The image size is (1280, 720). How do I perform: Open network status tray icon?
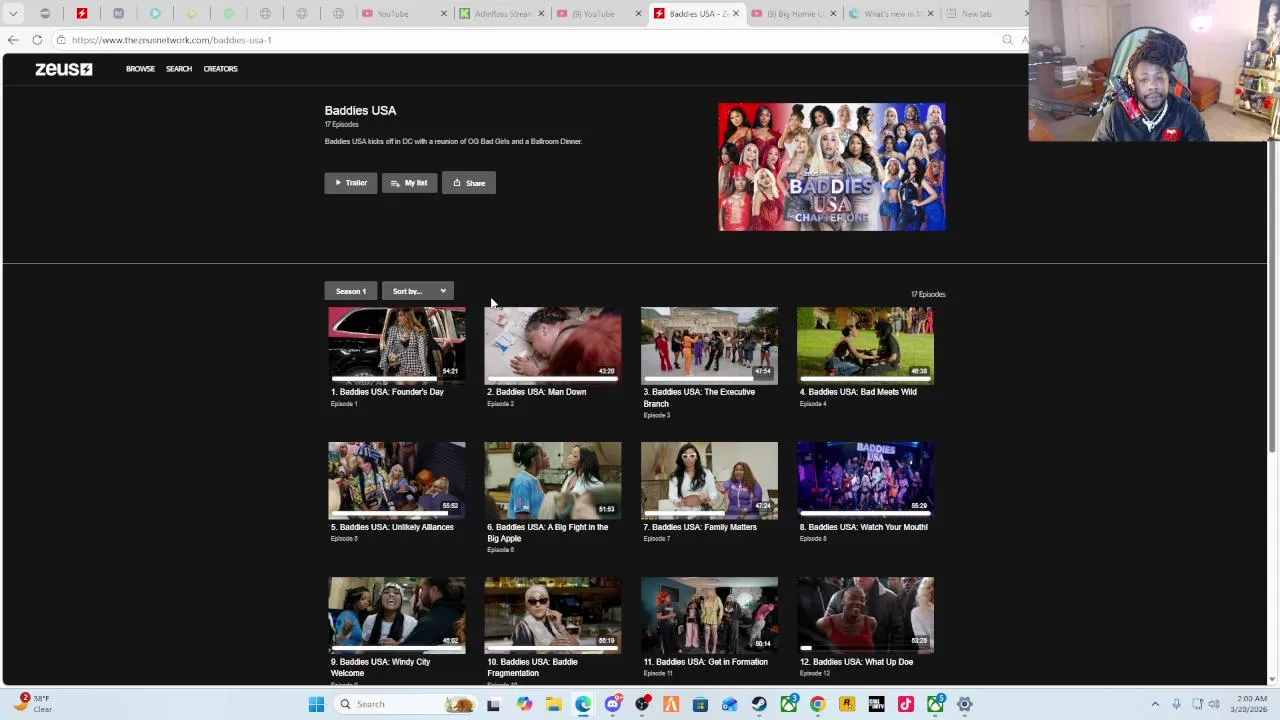click(x=1197, y=704)
